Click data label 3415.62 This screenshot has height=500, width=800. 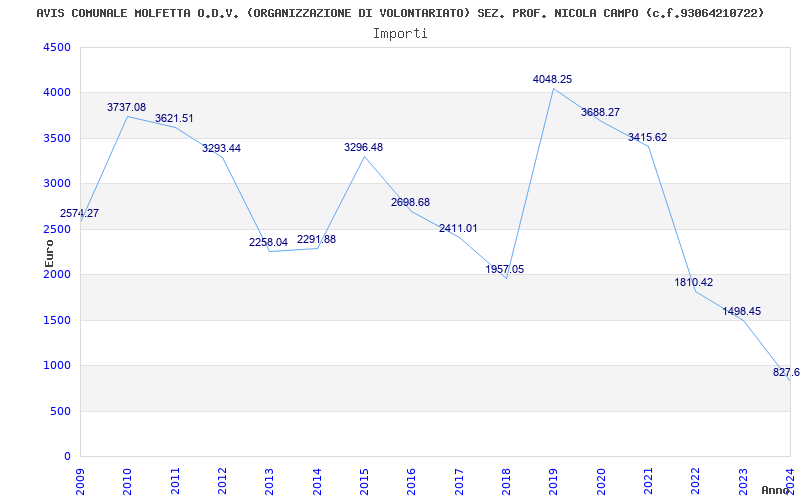pyautogui.click(x=647, y=137)
